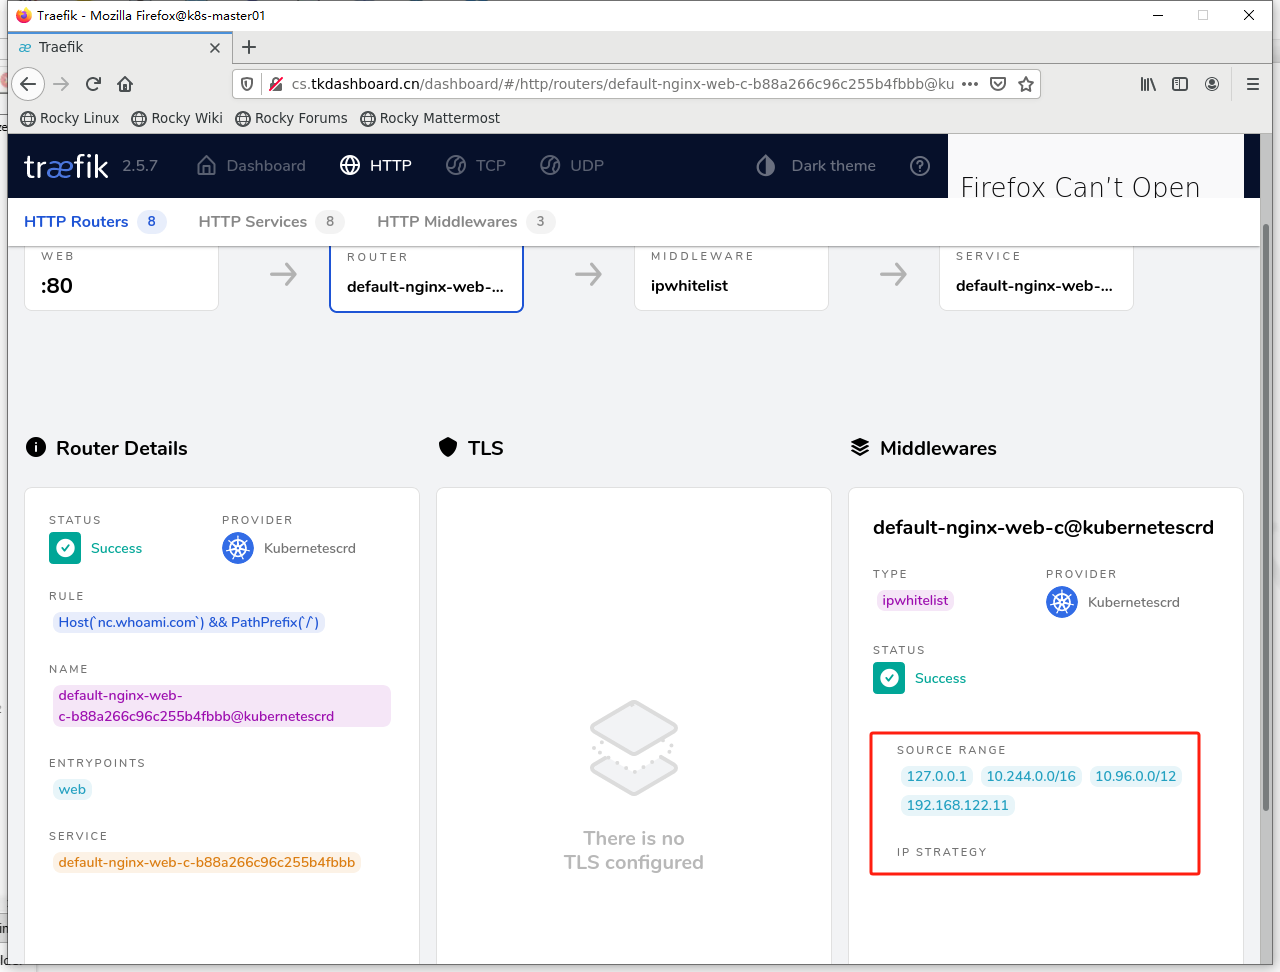
Task: Click the 127.0.0.1 source range chip
Action: click(x=936, y=776)
